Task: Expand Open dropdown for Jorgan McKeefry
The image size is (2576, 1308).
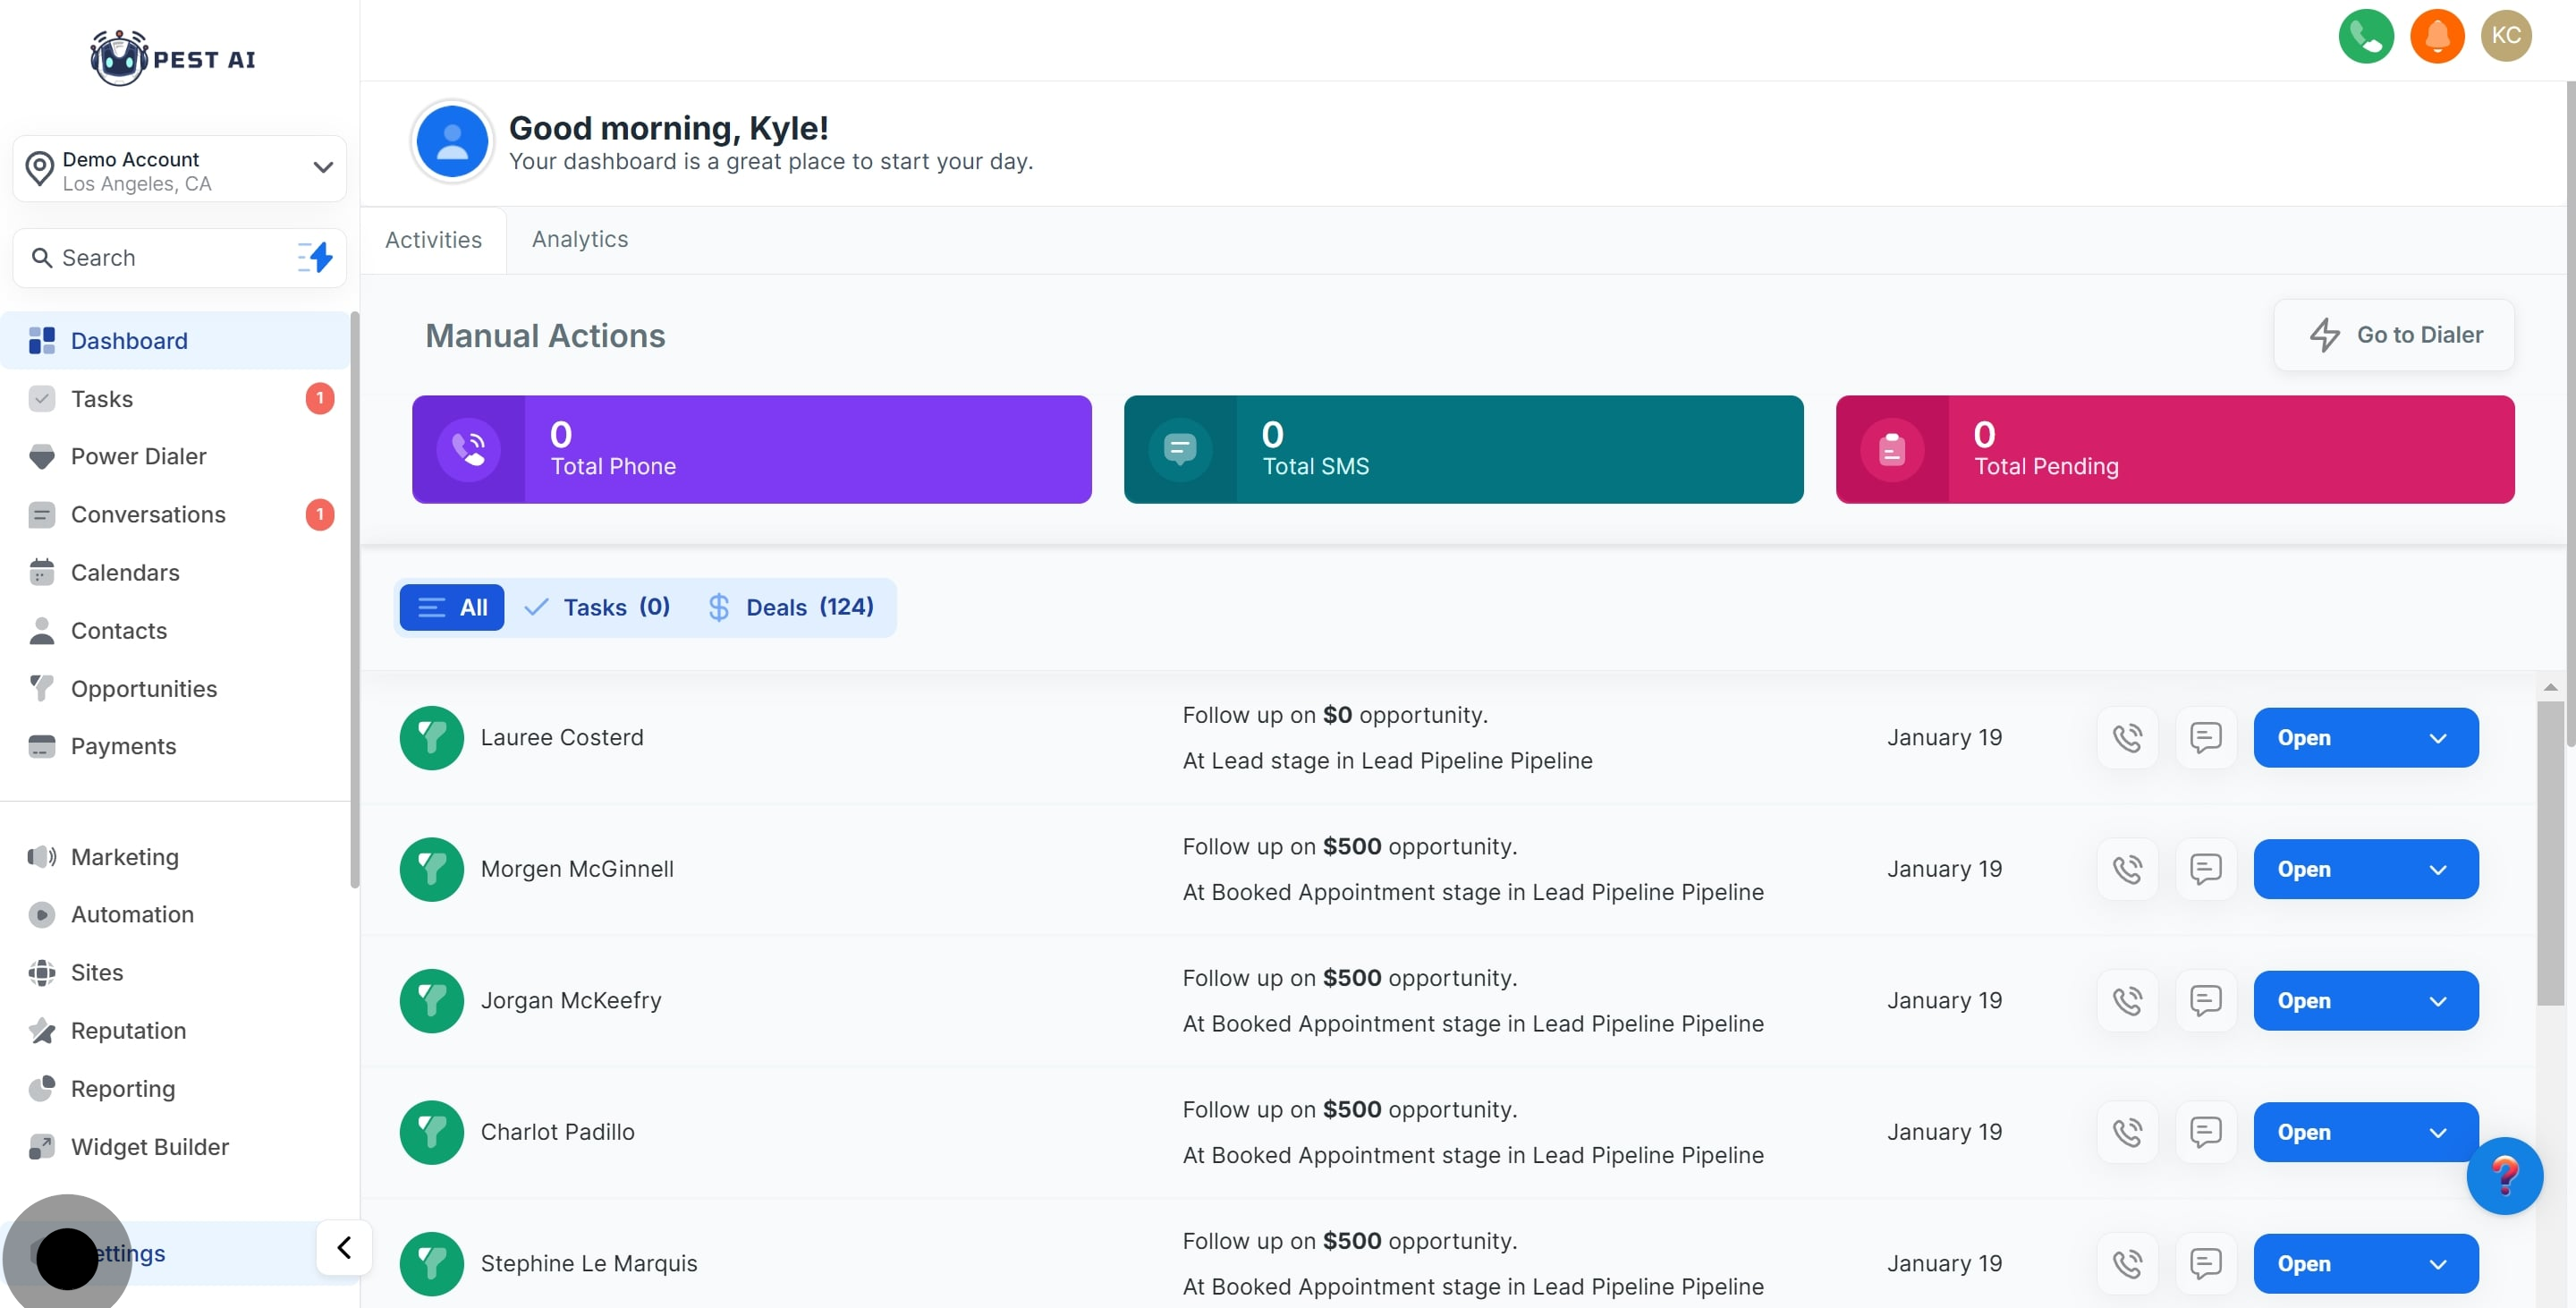Action: (x=2437, y=1001)
